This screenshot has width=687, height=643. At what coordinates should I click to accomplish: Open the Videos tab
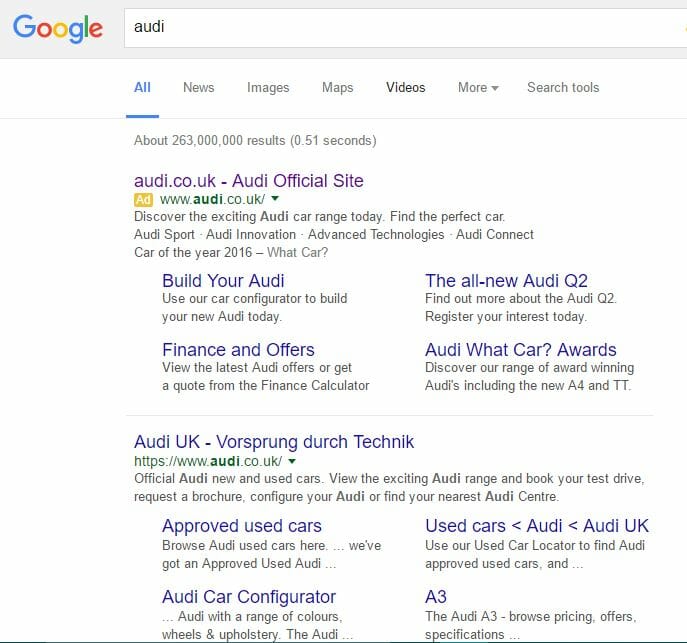[x=406, y=88]
